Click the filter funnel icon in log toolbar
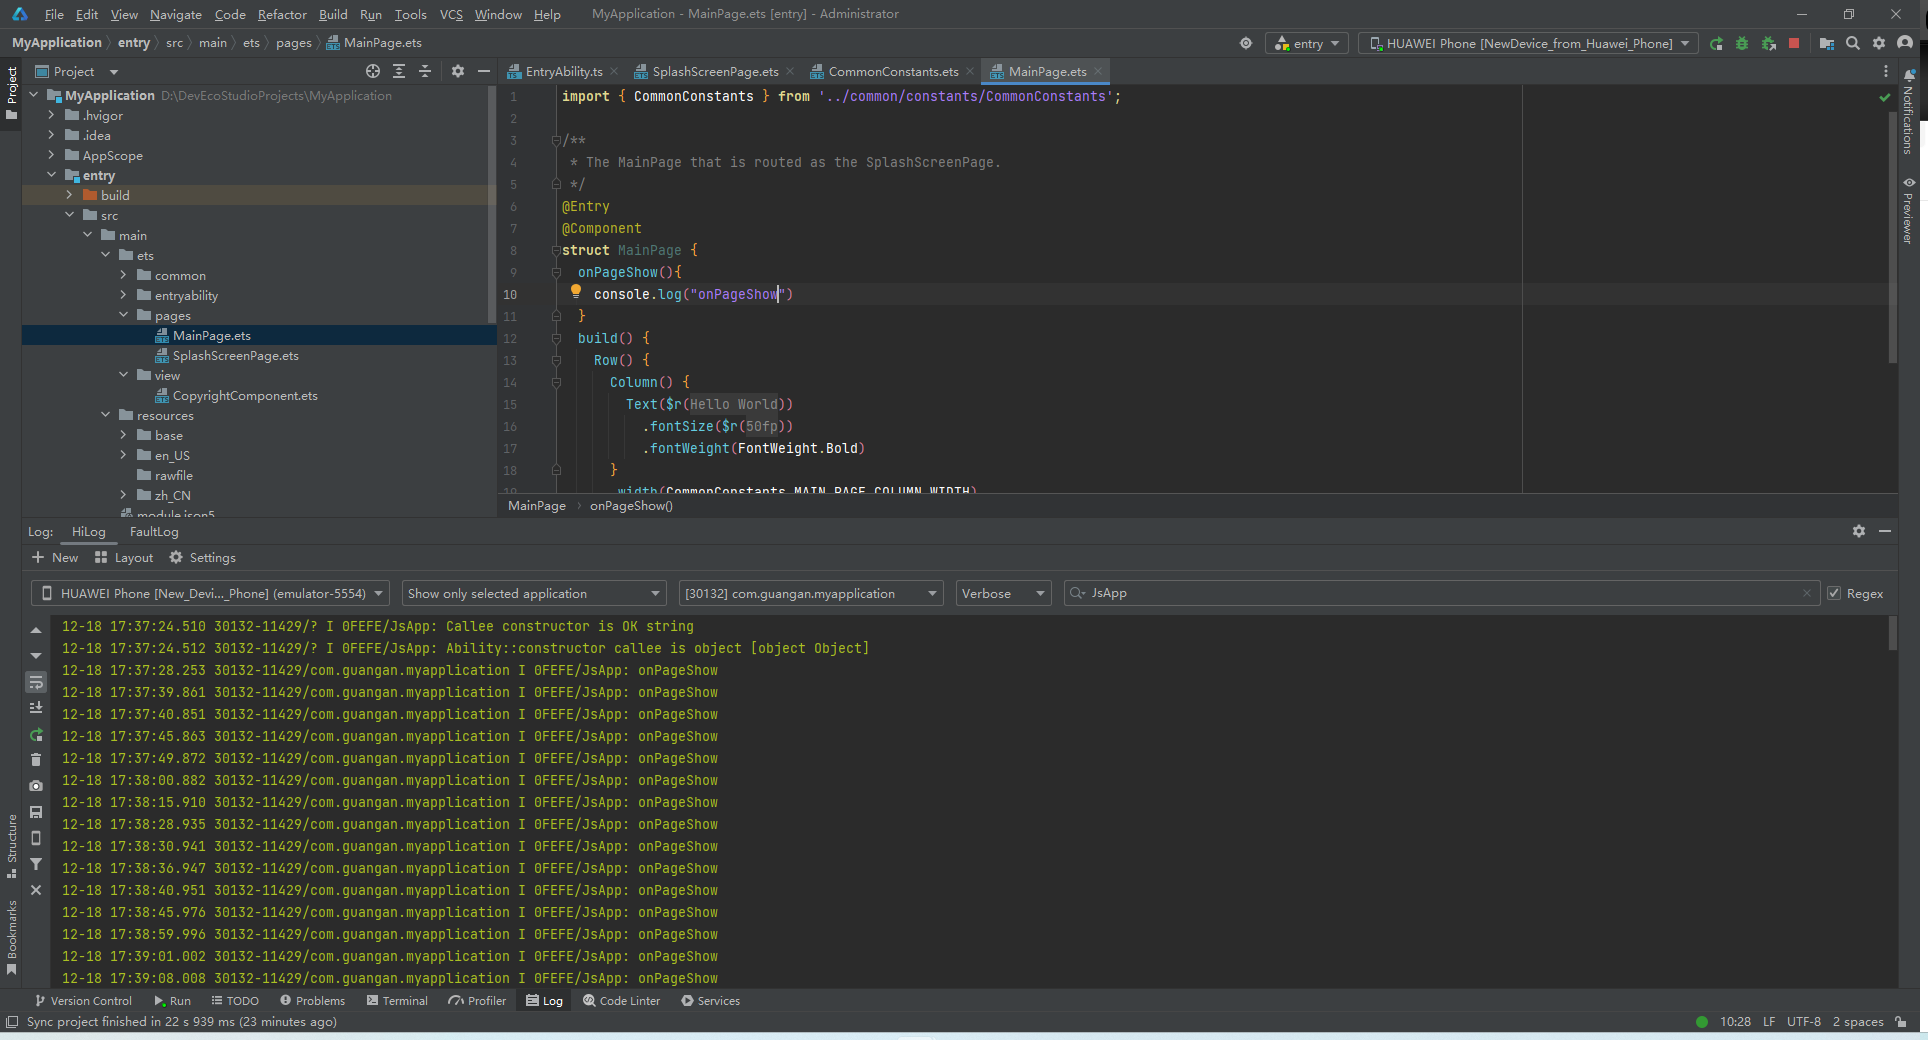The height and width of the screenshot is (1040, 1928). pos(36,864)
